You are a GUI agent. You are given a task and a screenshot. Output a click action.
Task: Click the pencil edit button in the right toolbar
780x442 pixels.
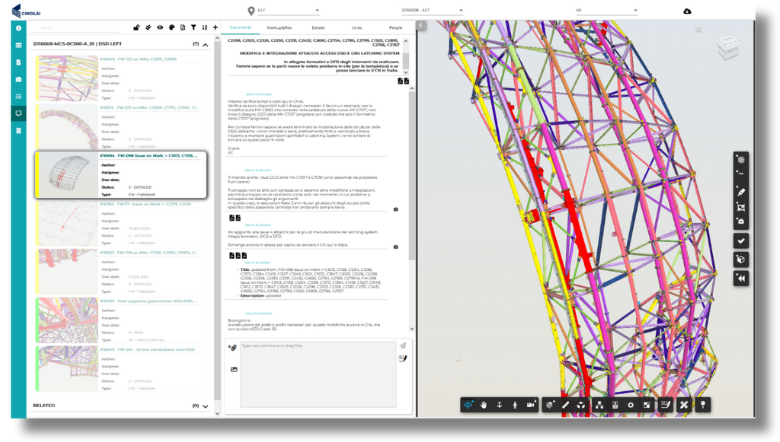(x=741, y=192)
